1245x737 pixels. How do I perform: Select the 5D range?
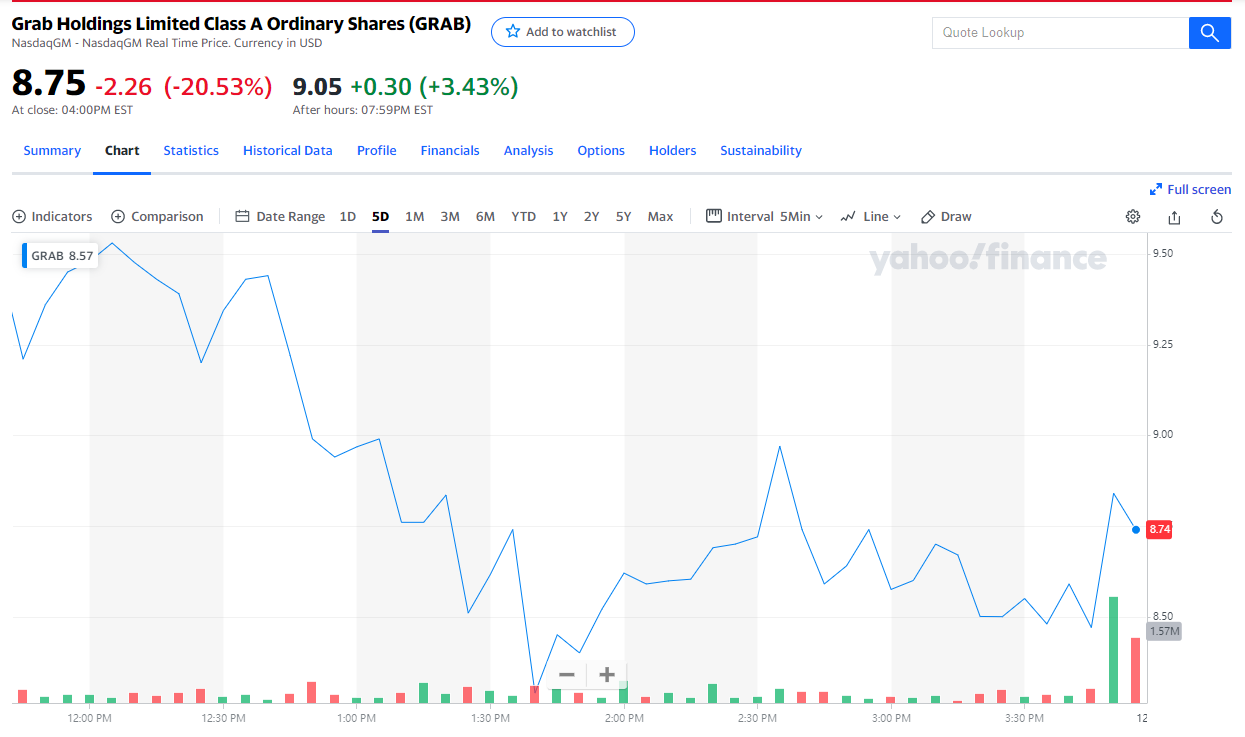tap(380, 217)
